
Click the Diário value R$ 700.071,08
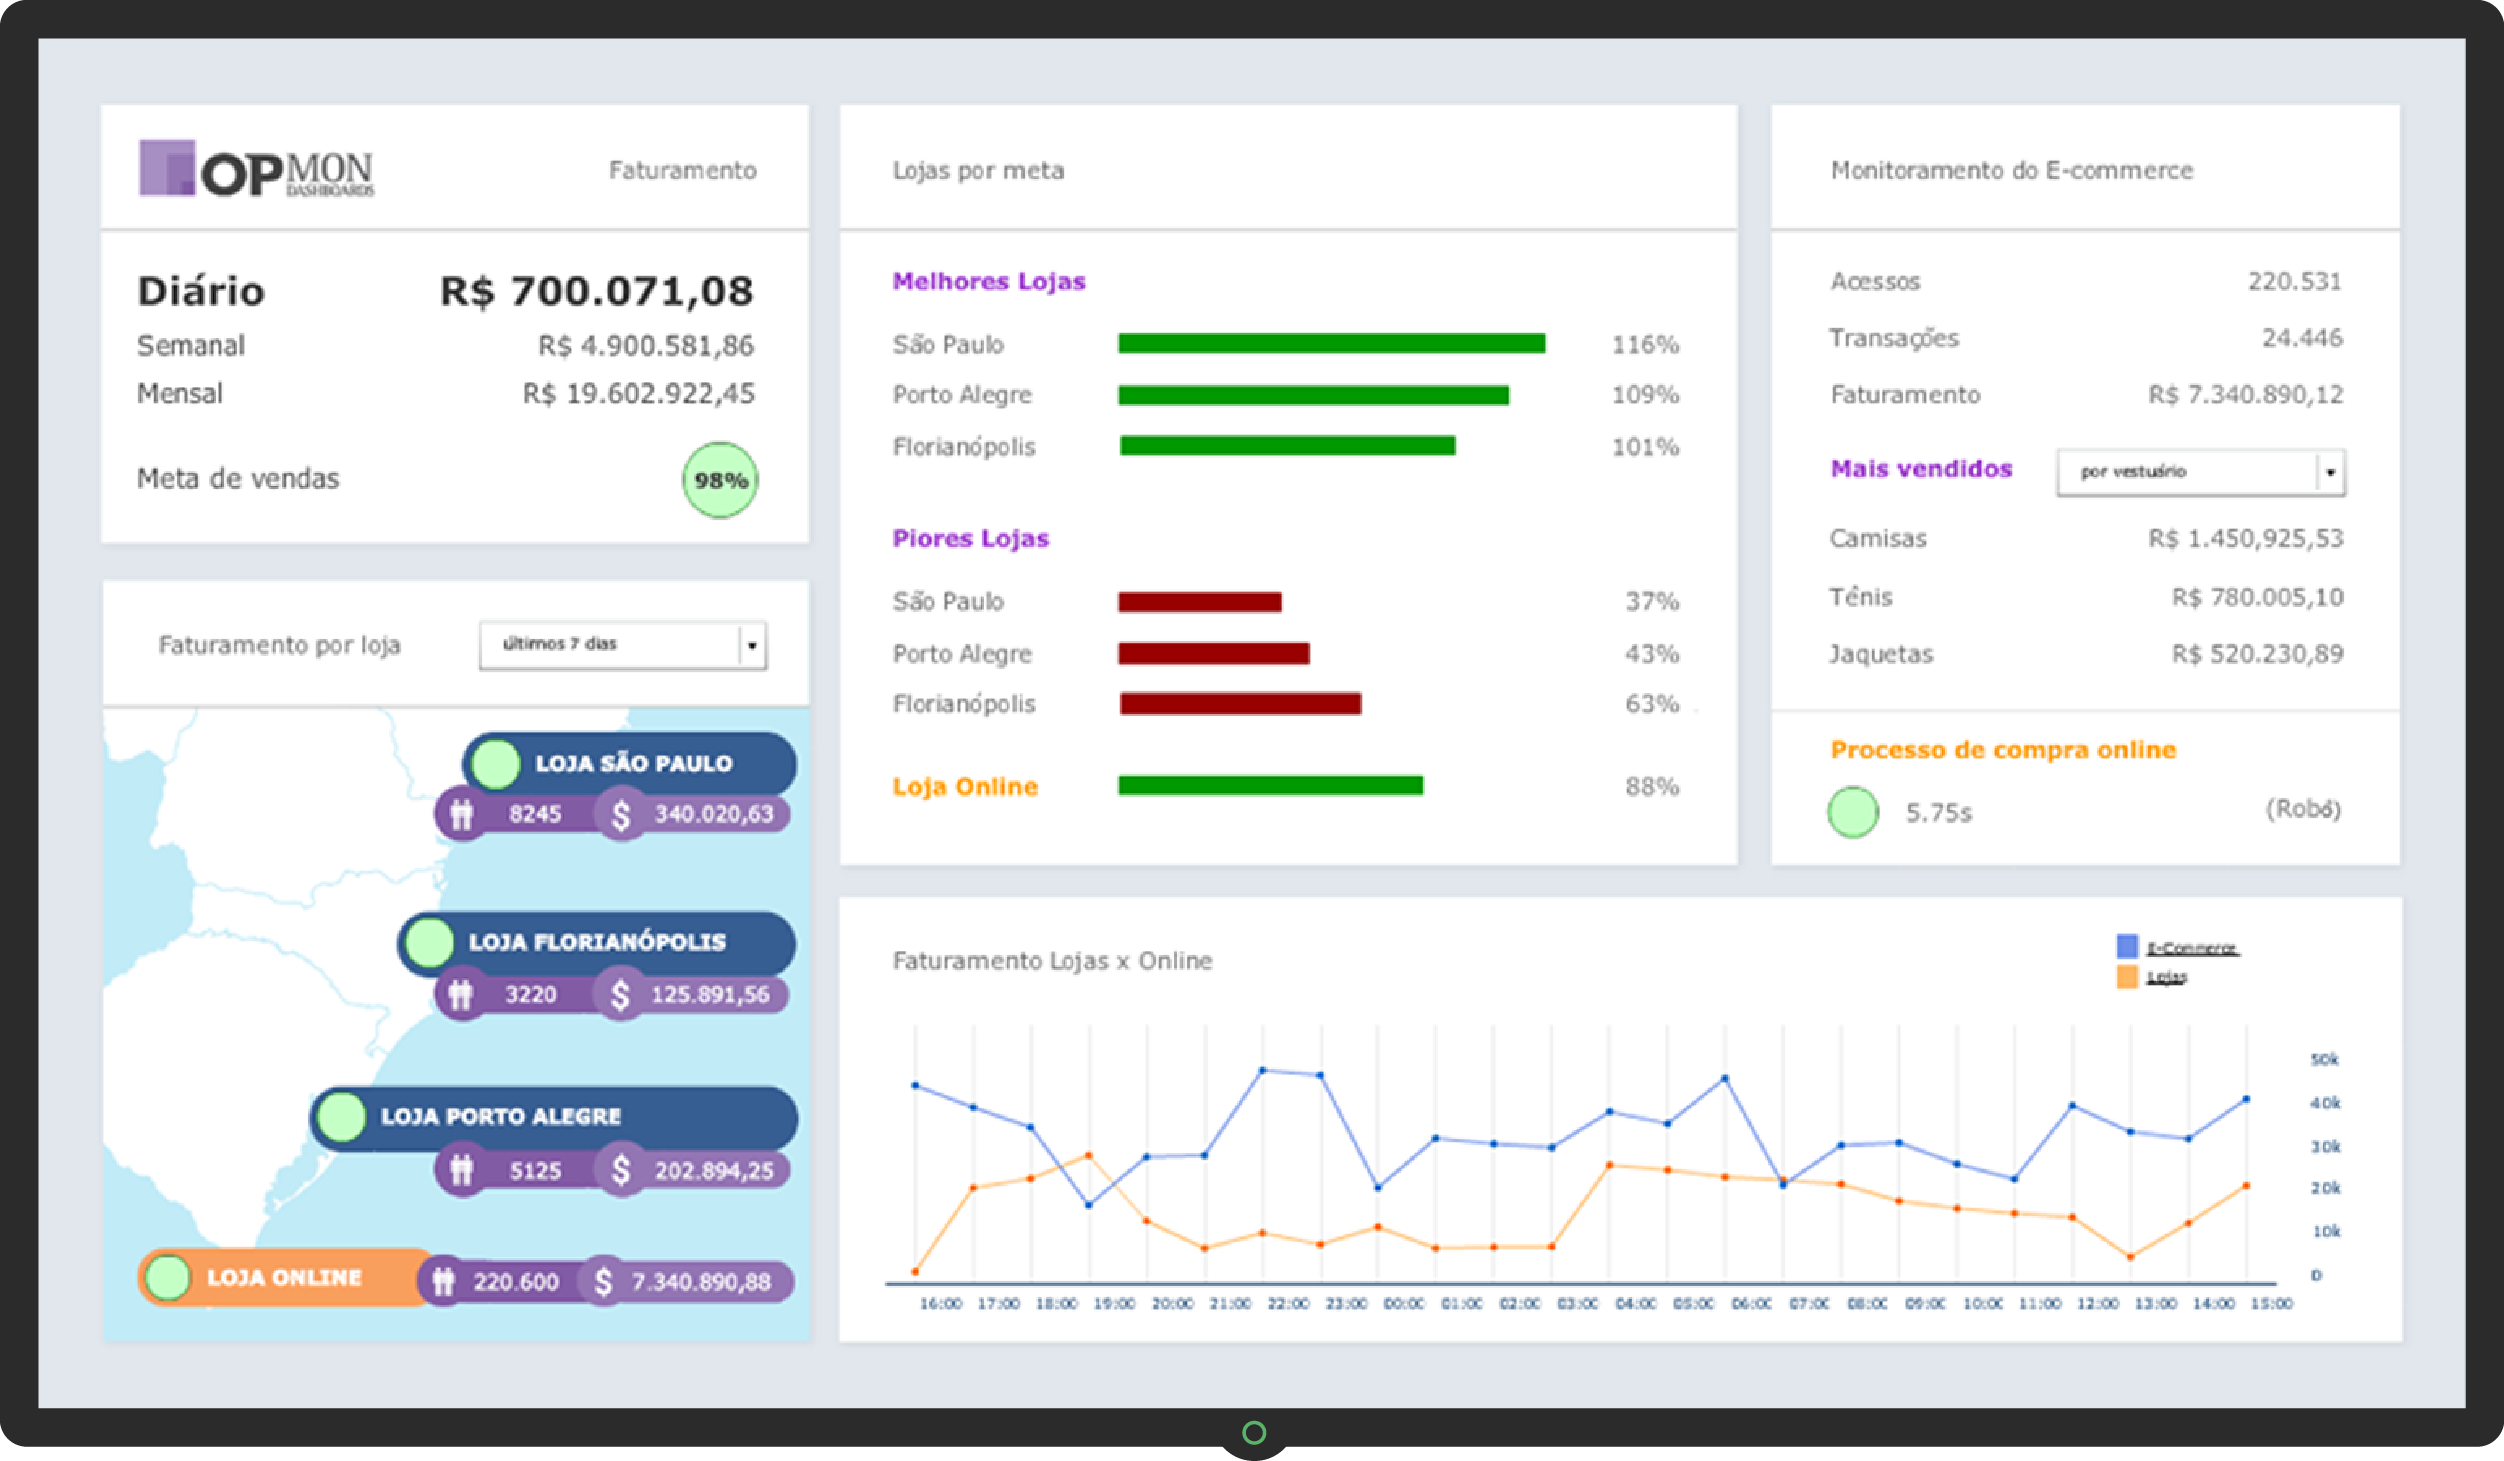[597, 291]
